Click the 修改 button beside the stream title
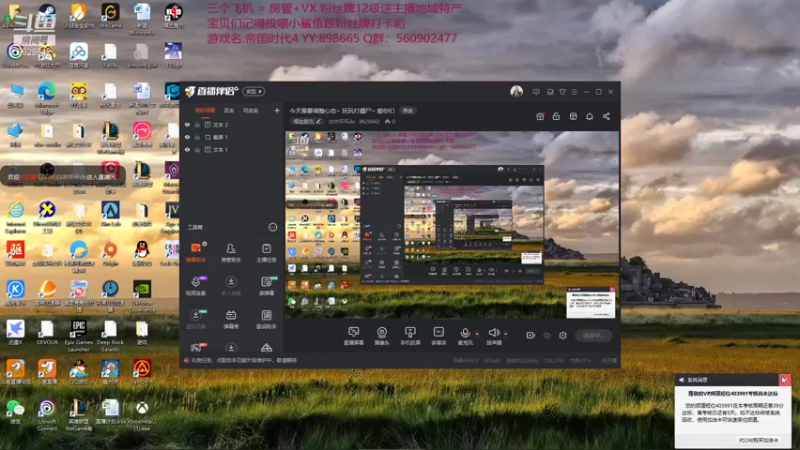This screenshot has width=800, height=450. (x=408, y=111)
